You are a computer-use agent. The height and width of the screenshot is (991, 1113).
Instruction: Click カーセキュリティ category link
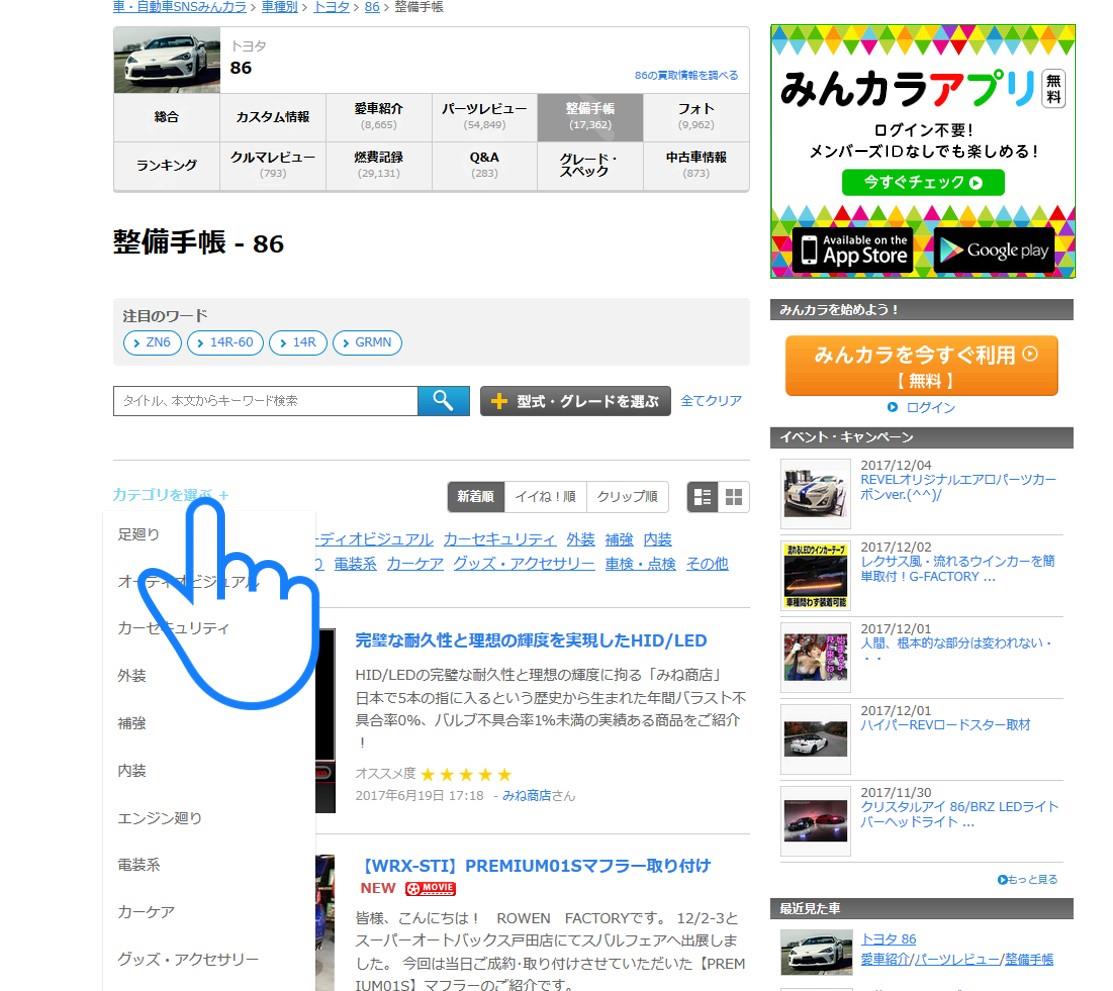(x=500, y=540)
